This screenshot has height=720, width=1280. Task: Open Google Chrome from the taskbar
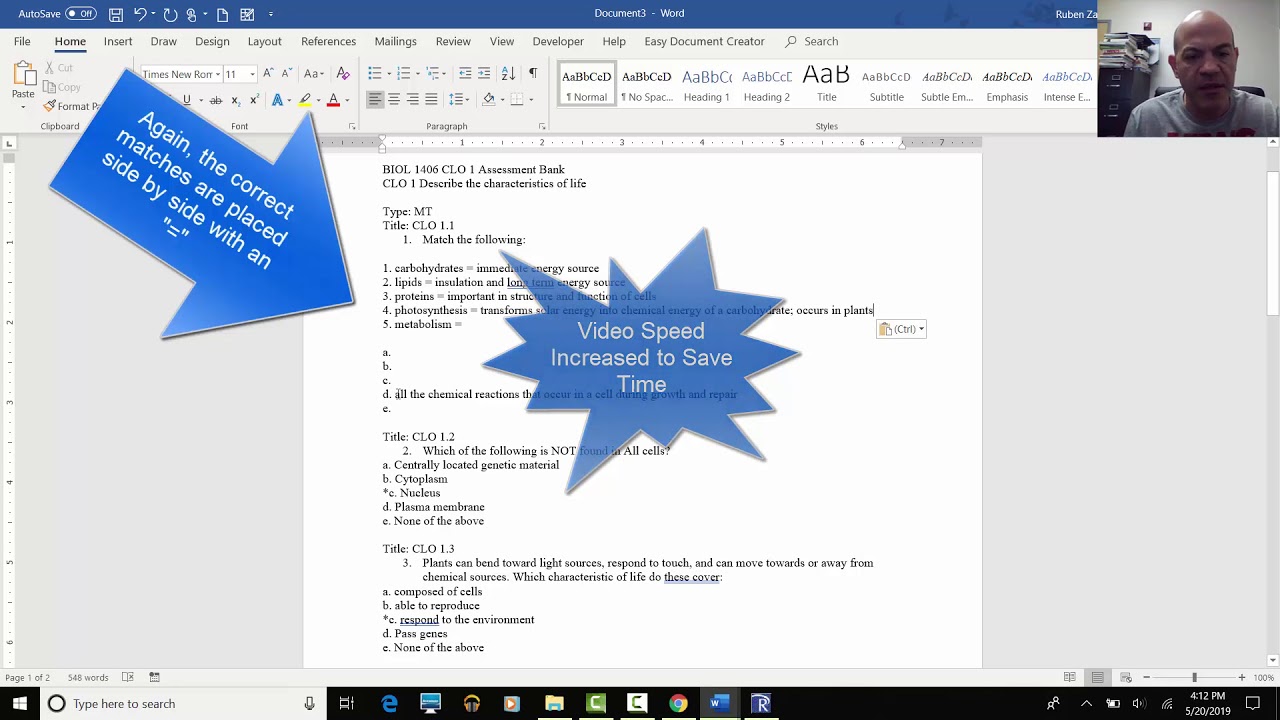coord(678,704)
